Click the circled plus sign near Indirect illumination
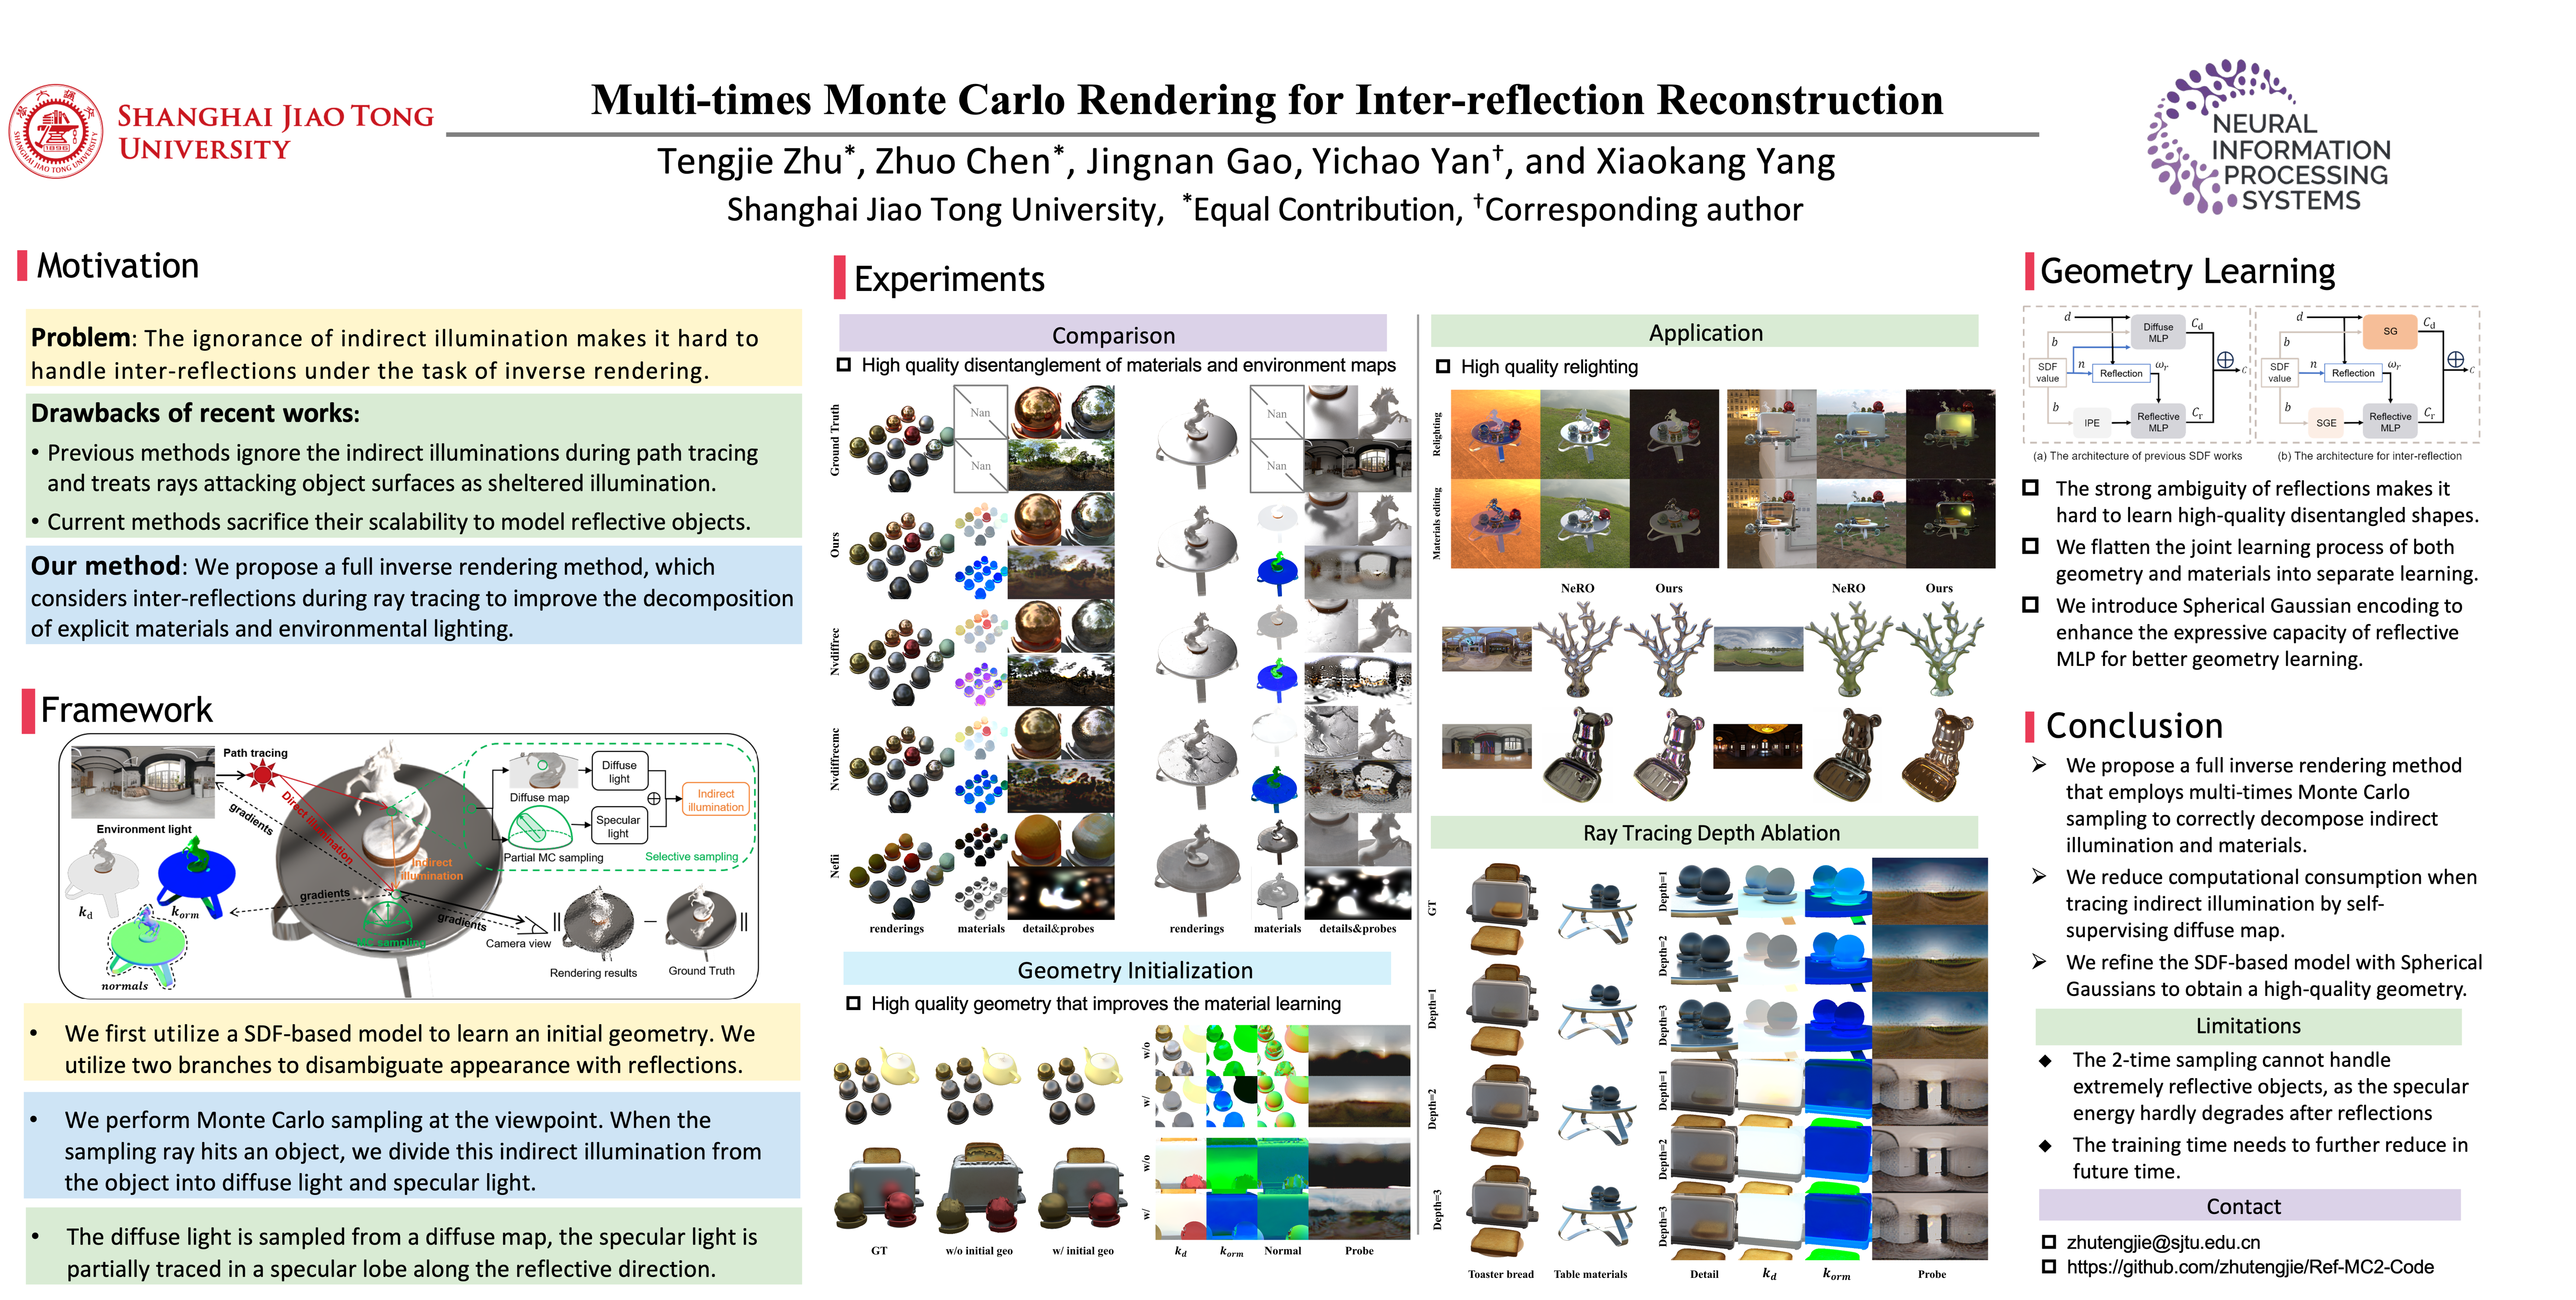This screenshot has height=1300, width=2576. 654,798
